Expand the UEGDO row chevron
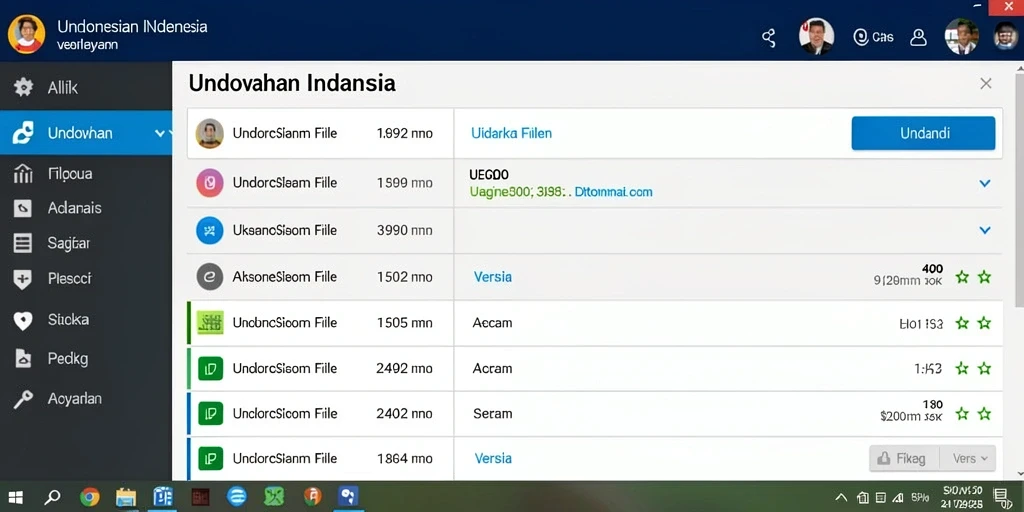 (985, 184)
